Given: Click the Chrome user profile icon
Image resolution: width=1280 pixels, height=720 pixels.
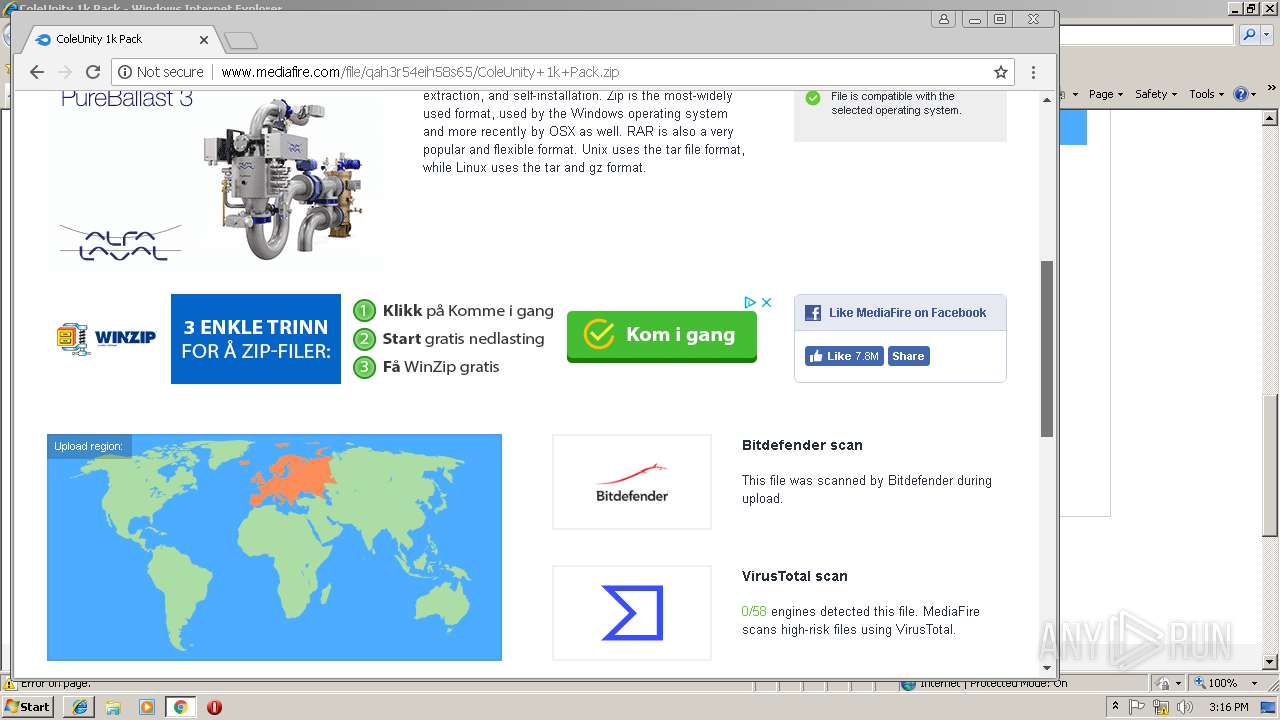Looking at the screenshot, I should (x=943, y=19).
